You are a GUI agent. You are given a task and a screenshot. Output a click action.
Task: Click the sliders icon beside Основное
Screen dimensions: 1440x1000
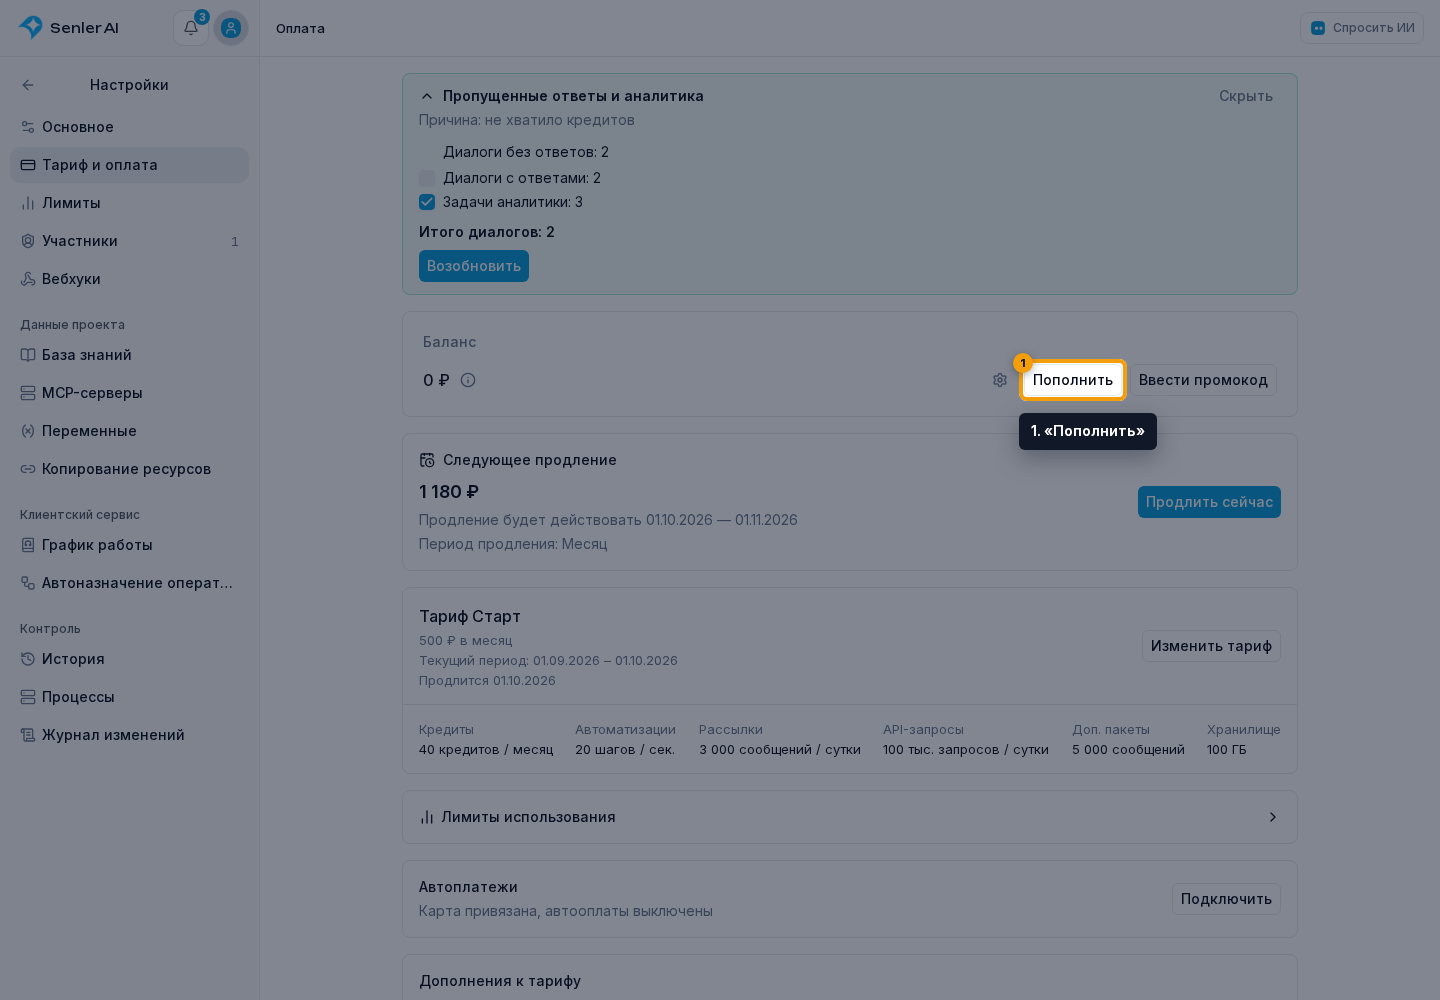click(28, 127)
